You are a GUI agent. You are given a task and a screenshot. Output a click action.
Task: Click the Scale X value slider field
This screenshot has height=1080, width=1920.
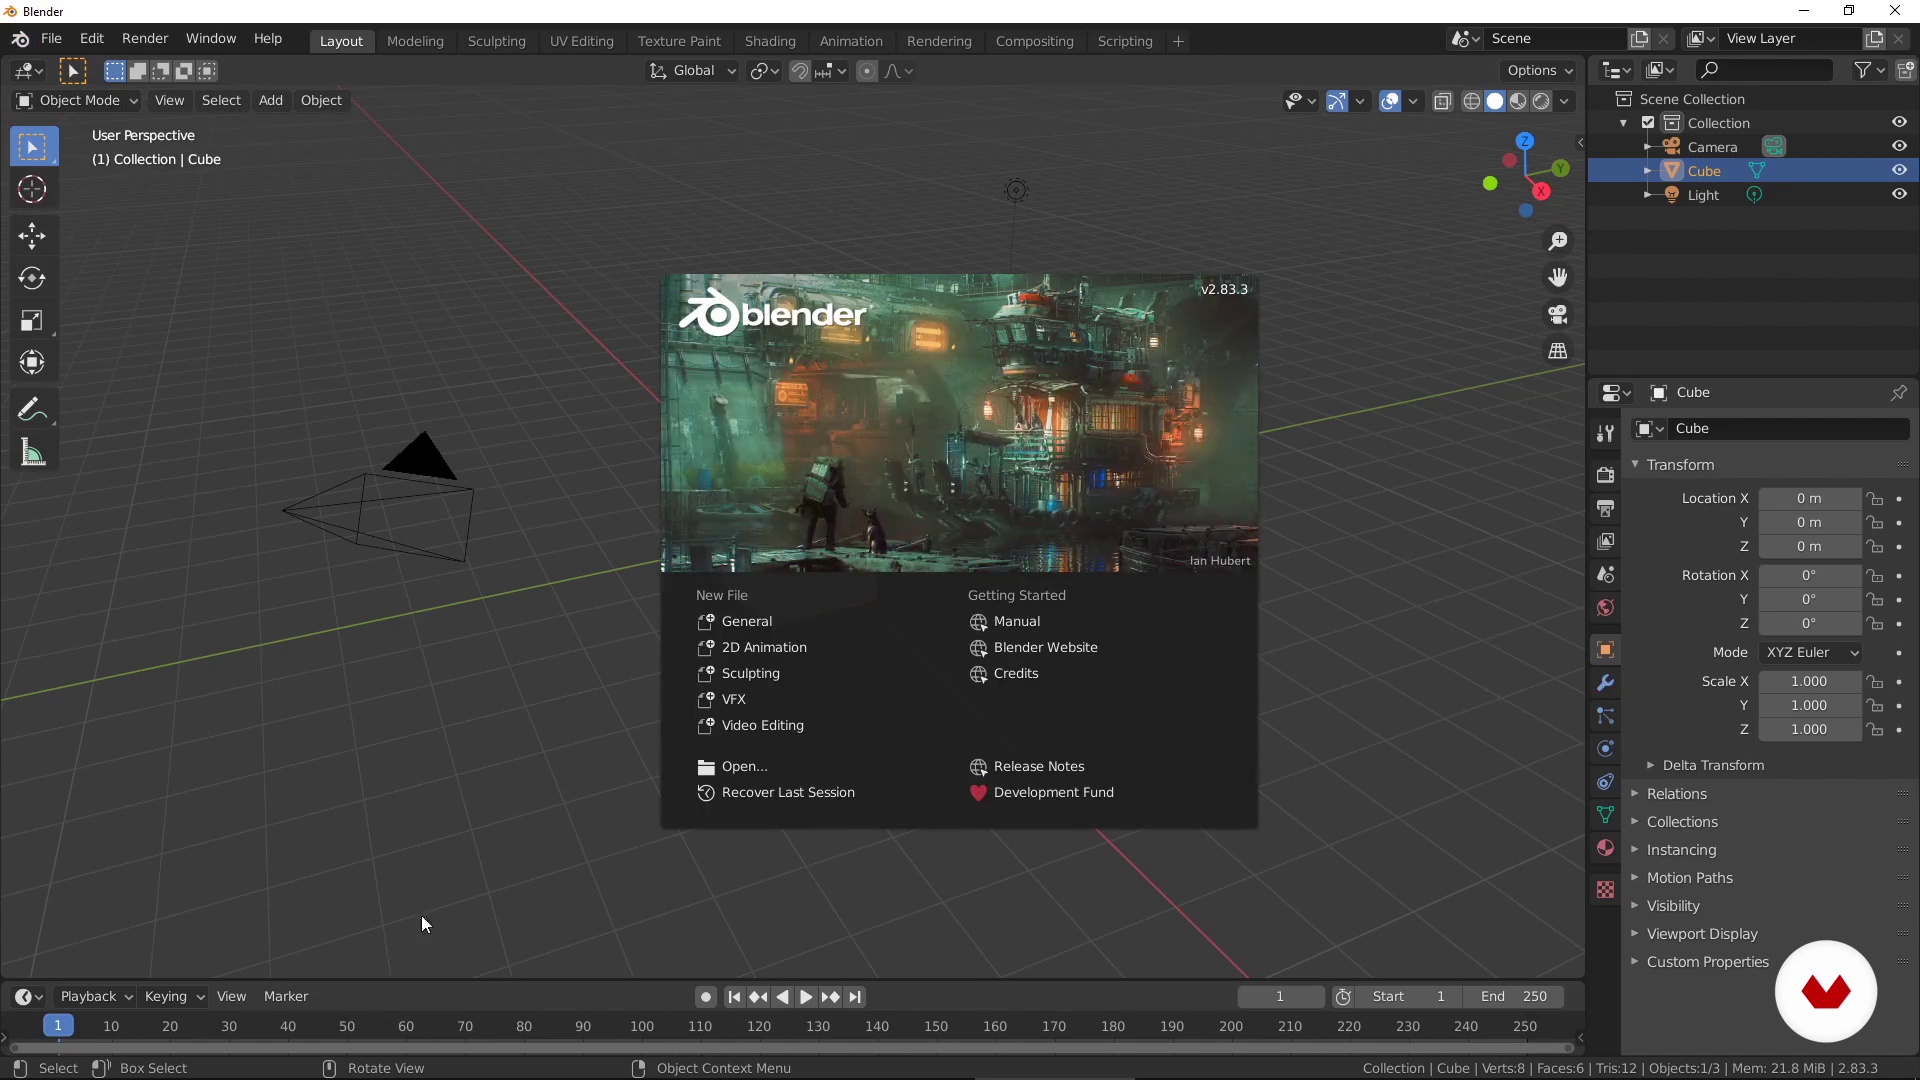(x=1810, y=682)
